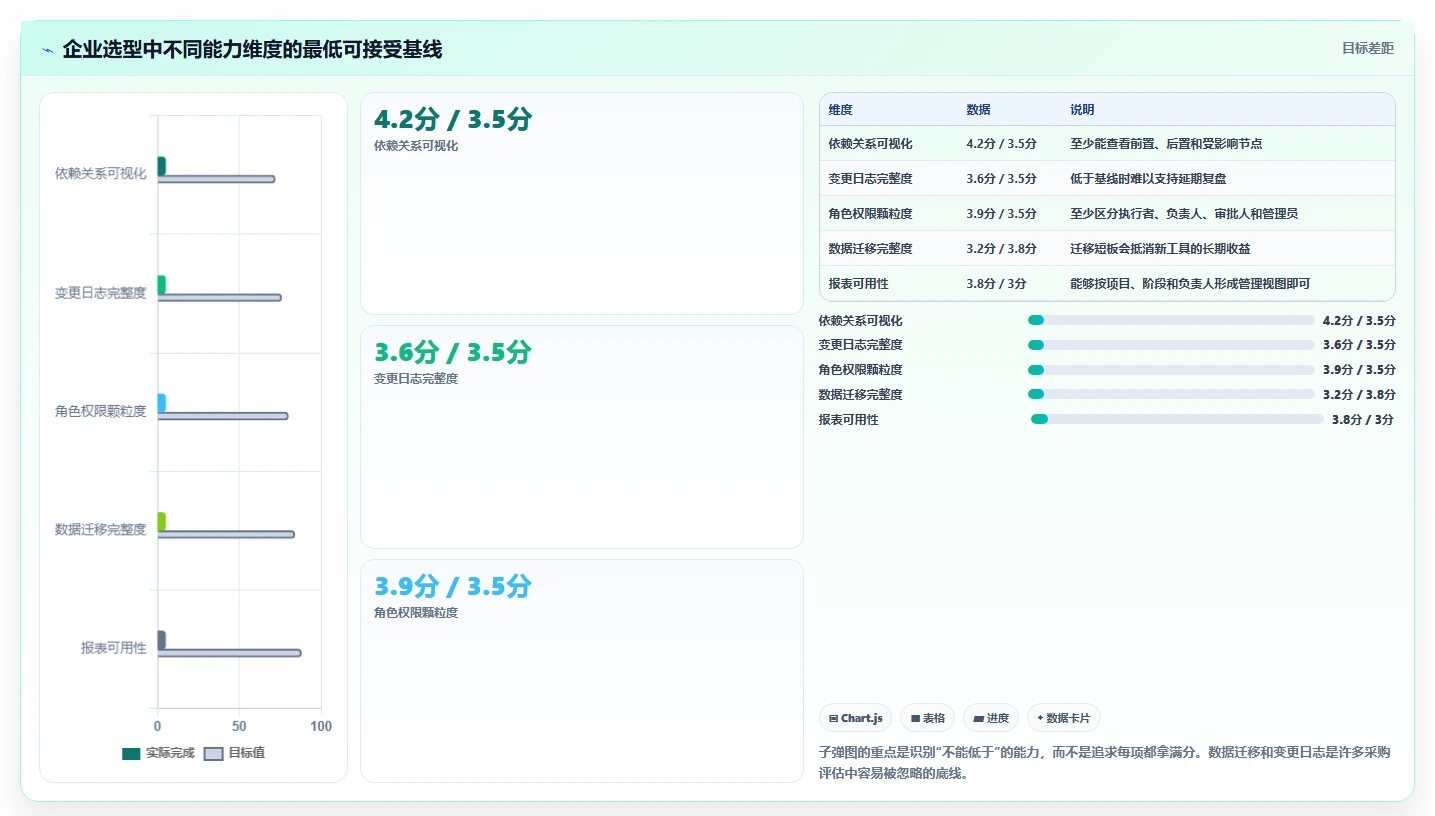Click the note 至少区分执行者、负责人、审批人和管理员

tap(1184, 213)
